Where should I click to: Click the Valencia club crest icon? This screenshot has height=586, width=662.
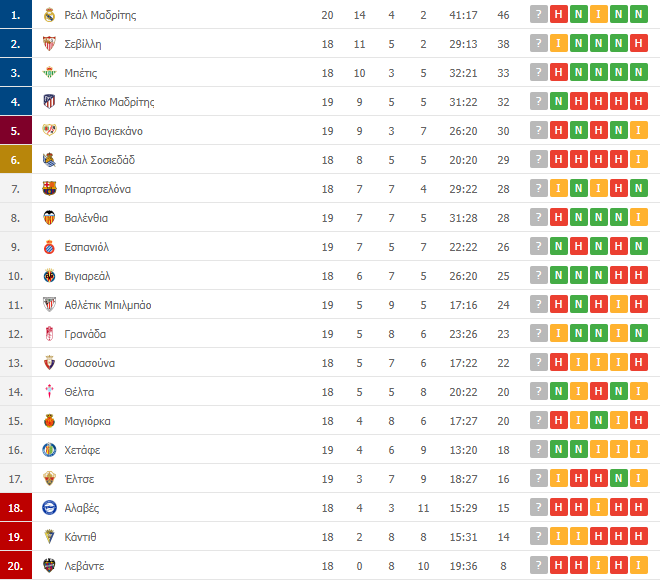(x=49, y=218)
